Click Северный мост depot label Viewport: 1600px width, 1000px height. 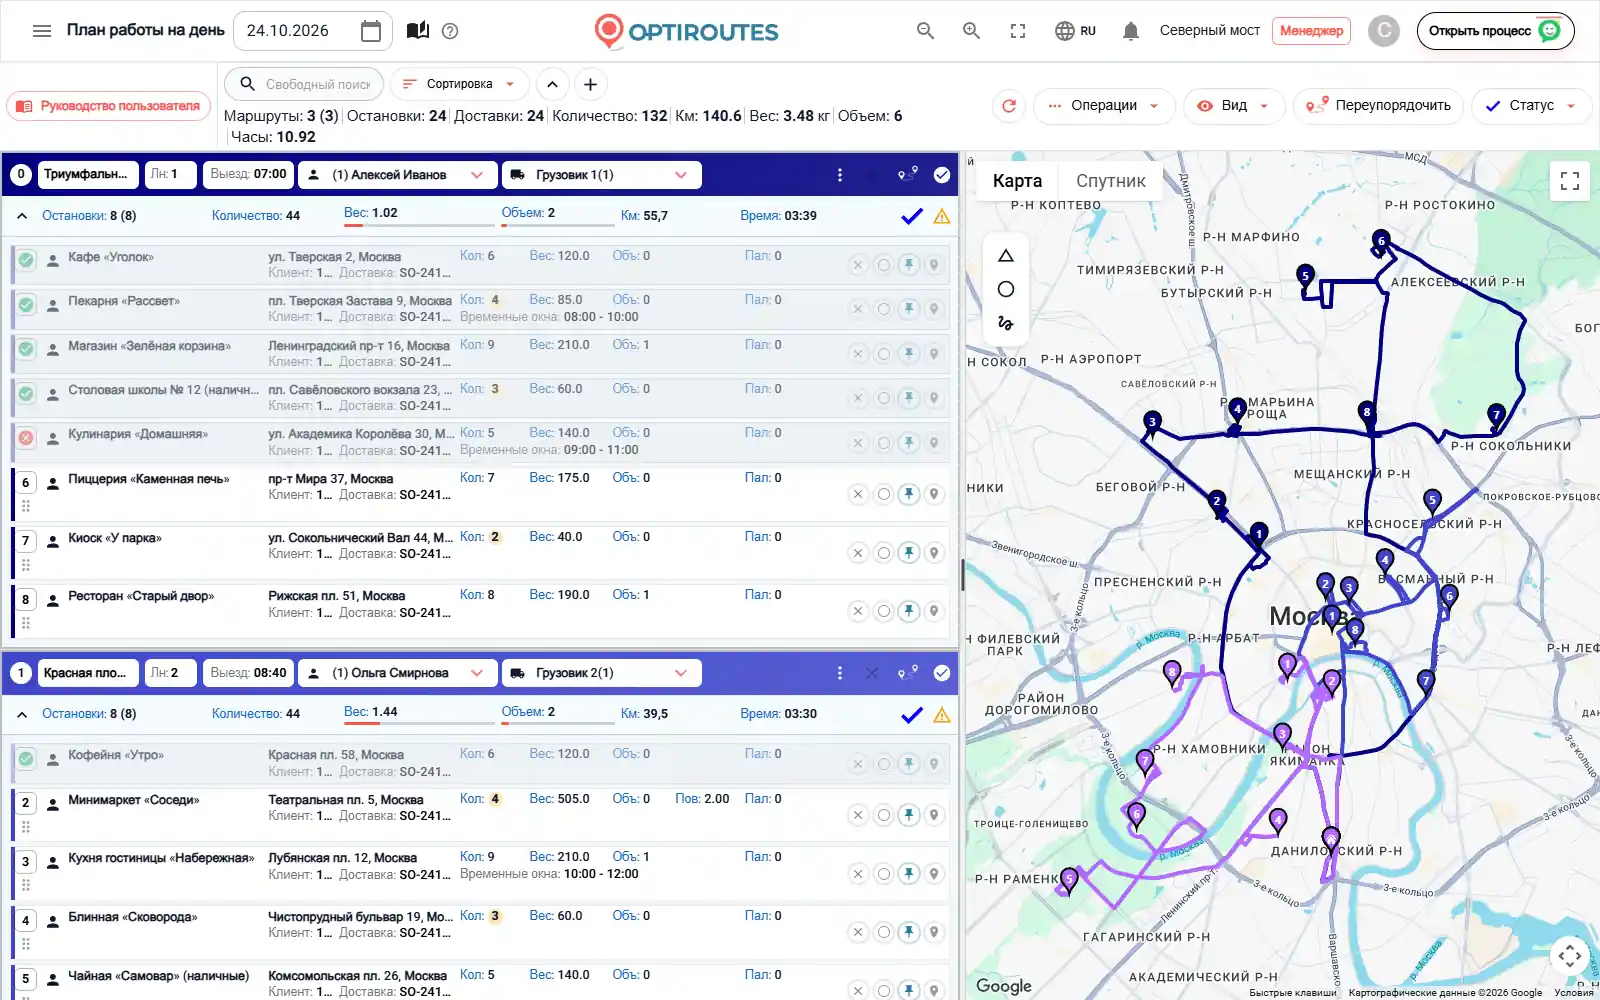(x=1209, y=31)
